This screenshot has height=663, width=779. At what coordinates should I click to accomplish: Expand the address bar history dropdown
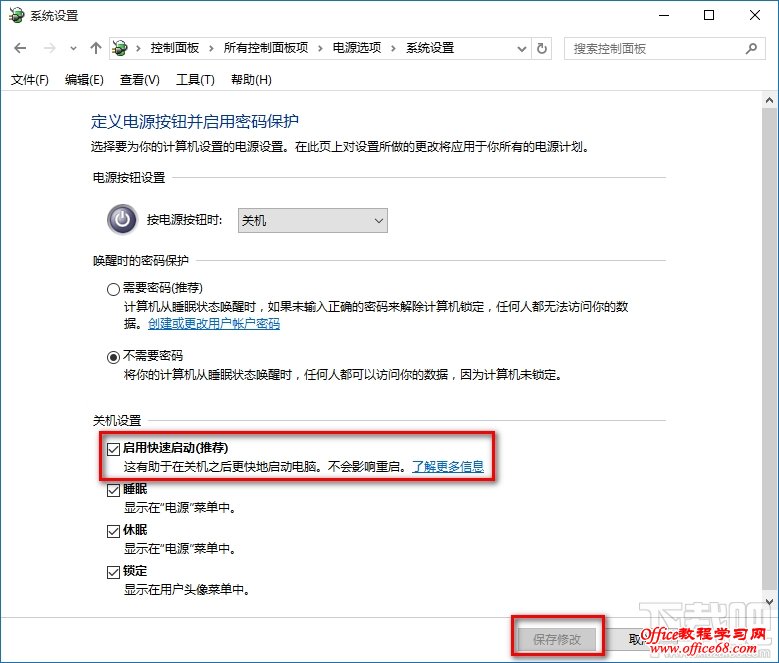[x=522, y=49]
